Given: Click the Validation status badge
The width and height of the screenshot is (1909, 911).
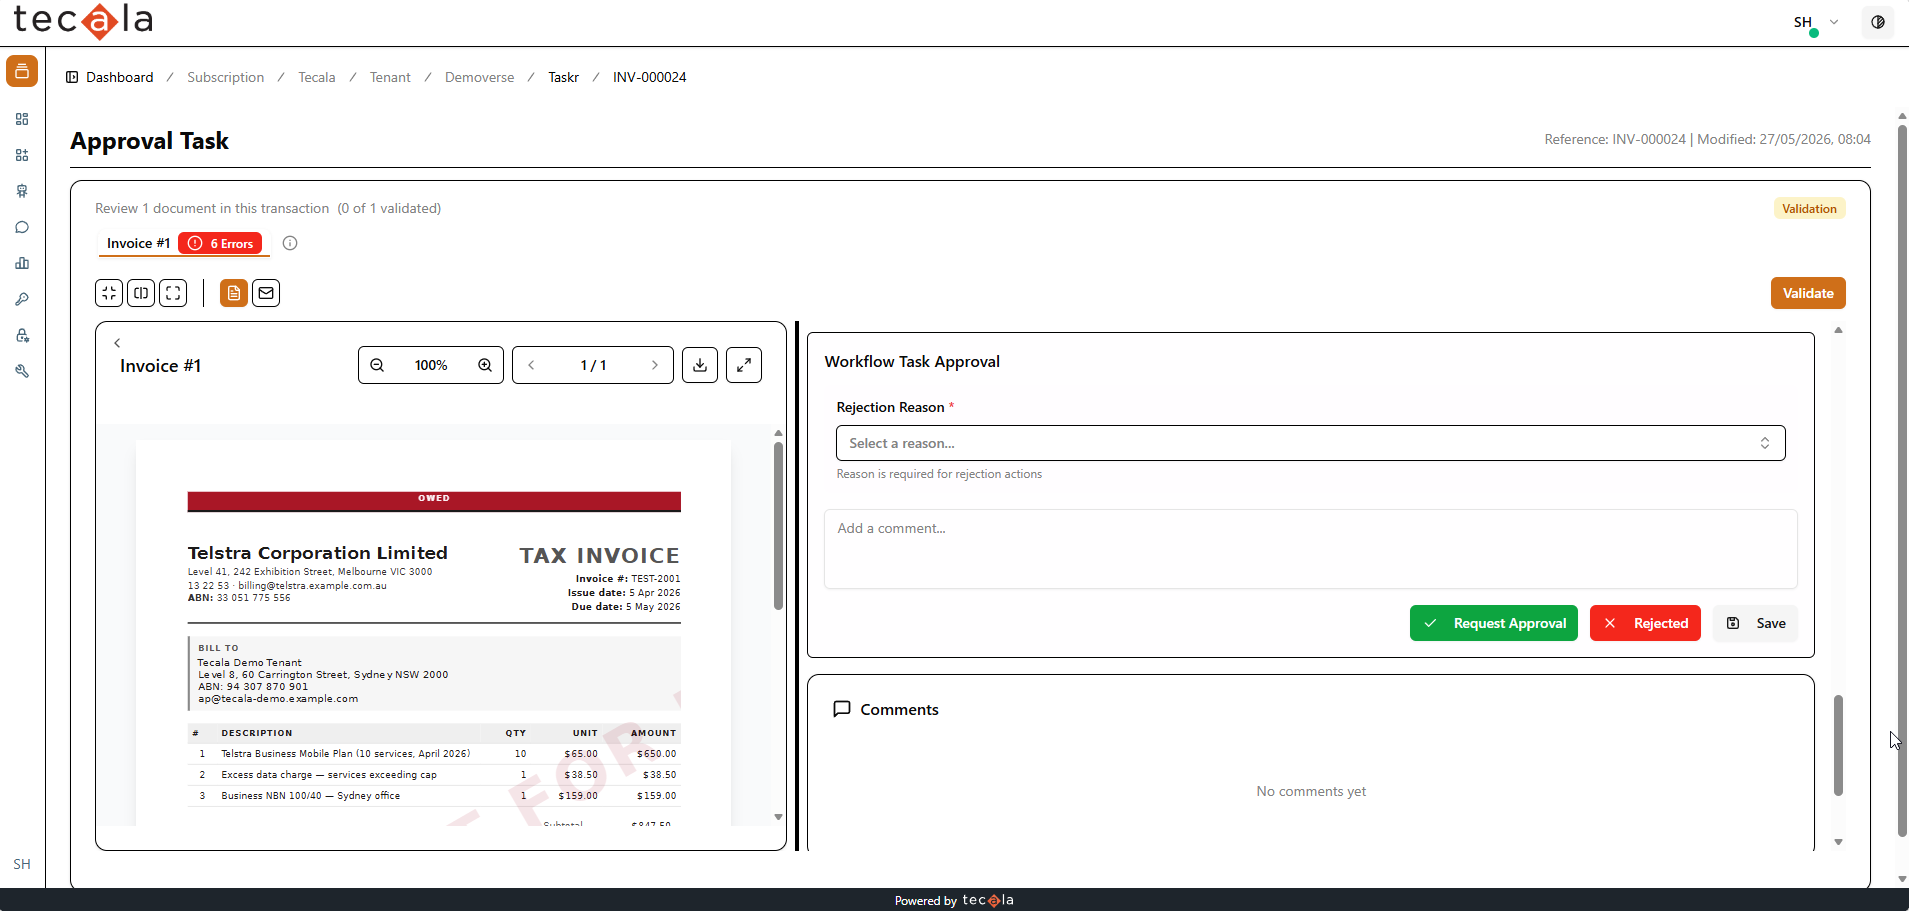Looking at the screenshot, I should coord(1809,208).
